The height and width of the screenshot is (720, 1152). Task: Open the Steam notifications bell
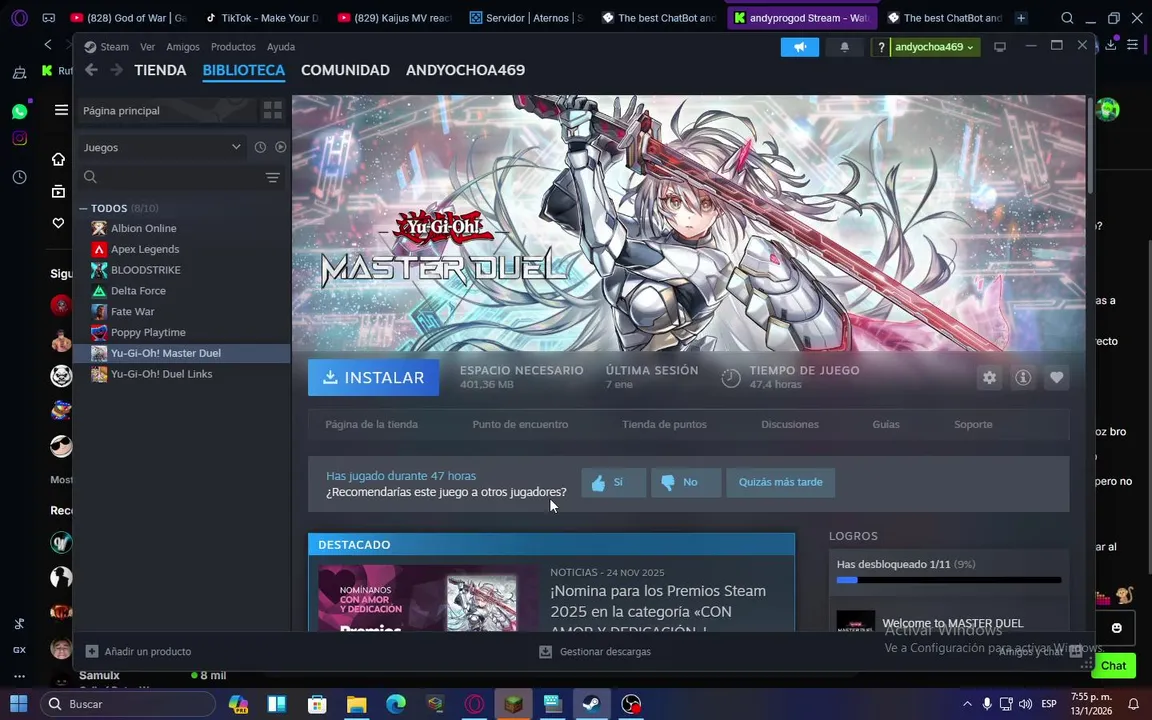844,46
